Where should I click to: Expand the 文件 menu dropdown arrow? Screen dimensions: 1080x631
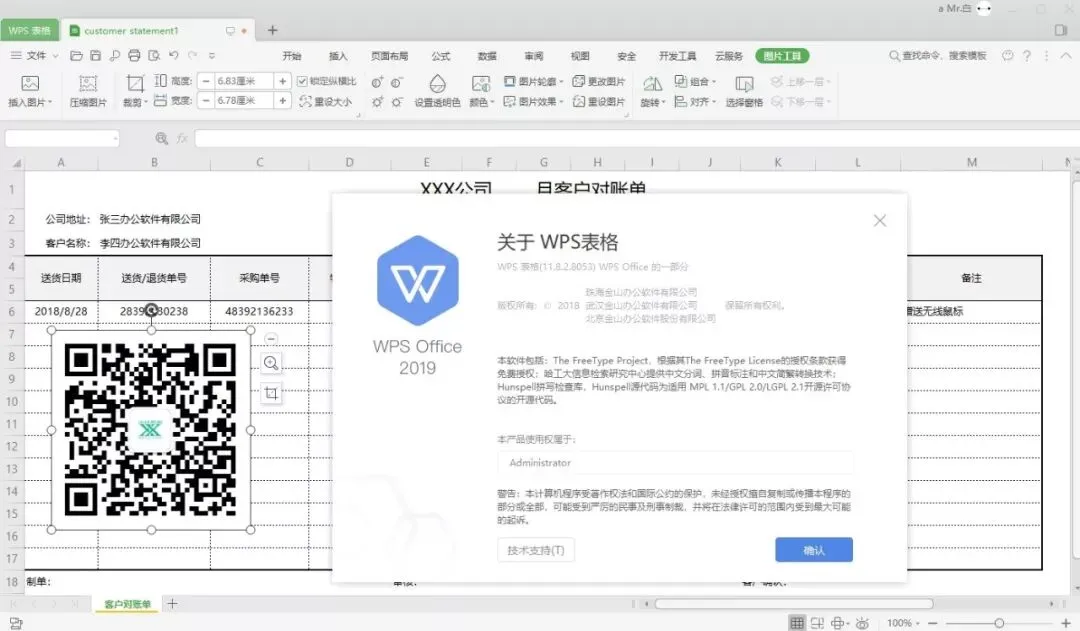click(x=56, y=56)
